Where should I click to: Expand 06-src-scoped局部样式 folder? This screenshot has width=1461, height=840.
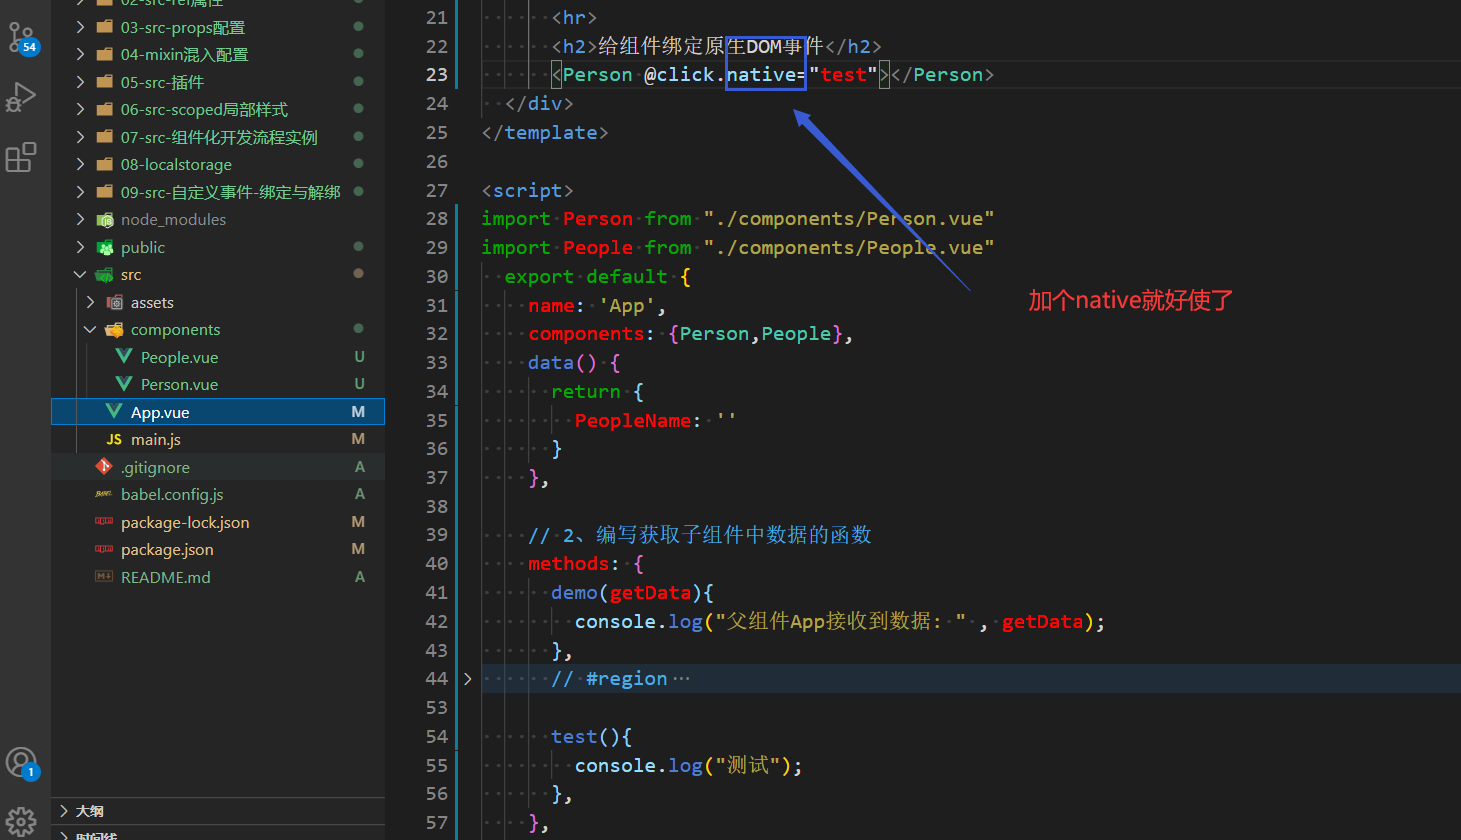80,109
